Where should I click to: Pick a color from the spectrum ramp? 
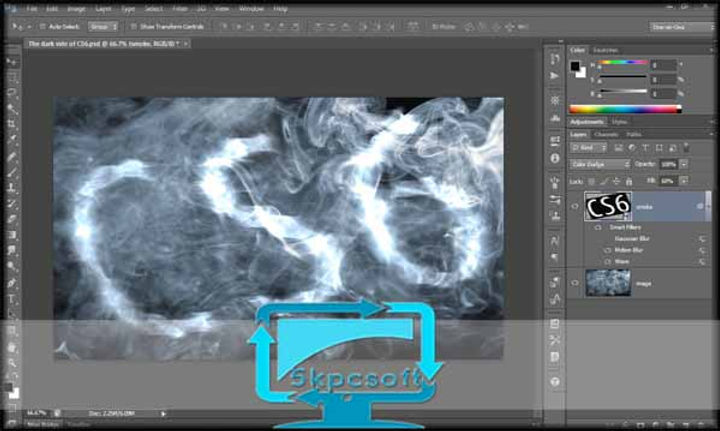pyautogui.click(x=625, y=109)
